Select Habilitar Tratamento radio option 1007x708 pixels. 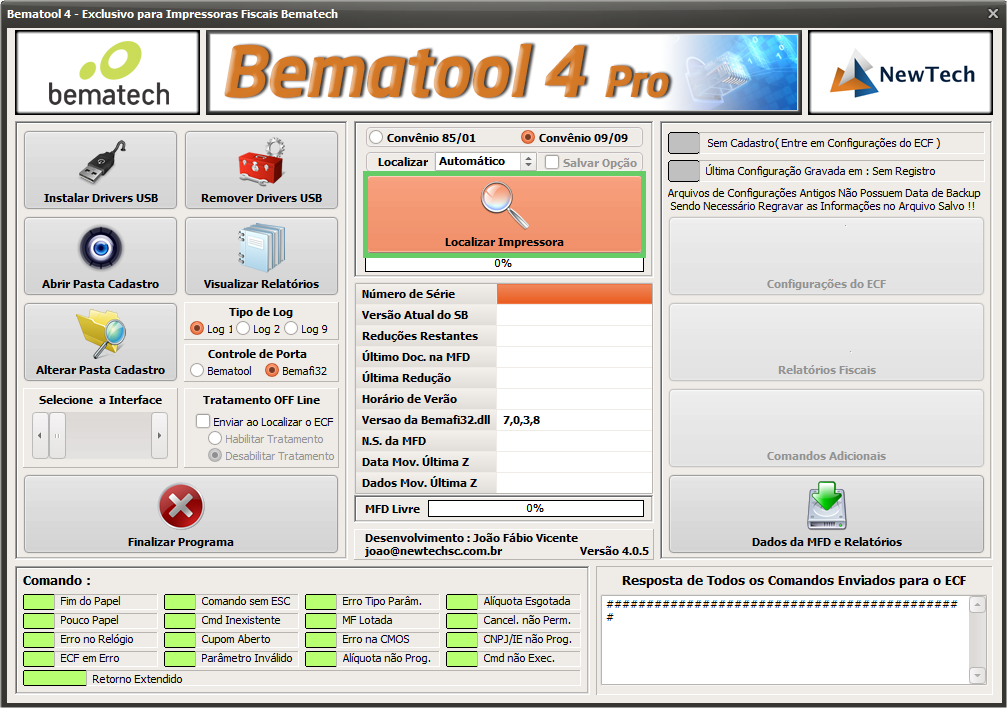click(x=215, y=438)
